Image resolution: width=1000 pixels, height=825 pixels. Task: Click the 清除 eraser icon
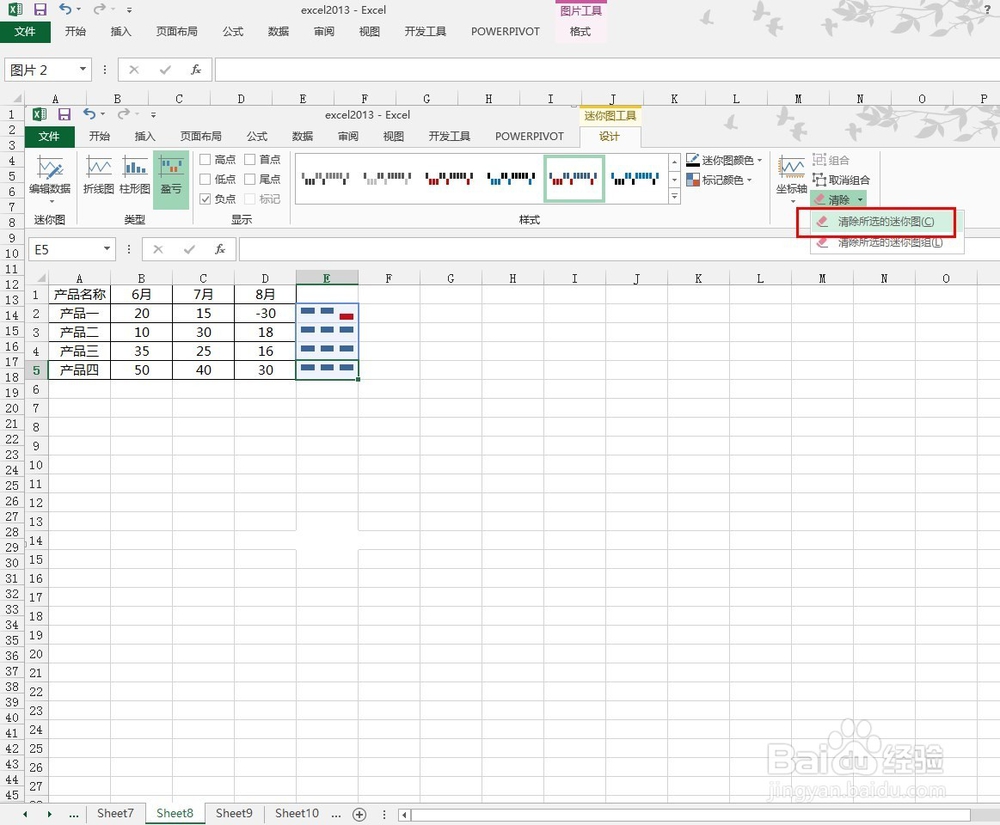tap(820, 199)
